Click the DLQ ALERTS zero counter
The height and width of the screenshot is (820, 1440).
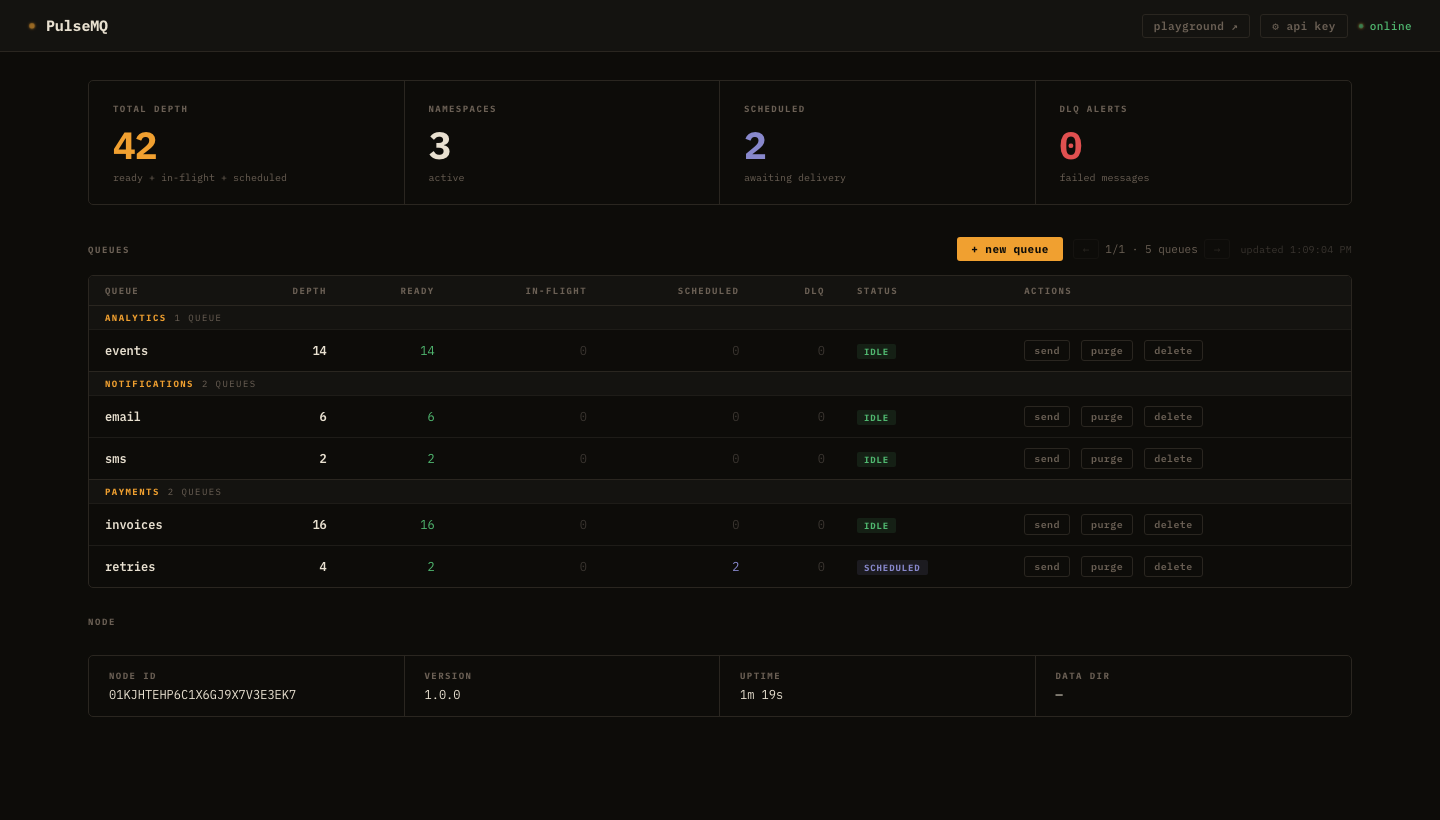point(1070,146)
